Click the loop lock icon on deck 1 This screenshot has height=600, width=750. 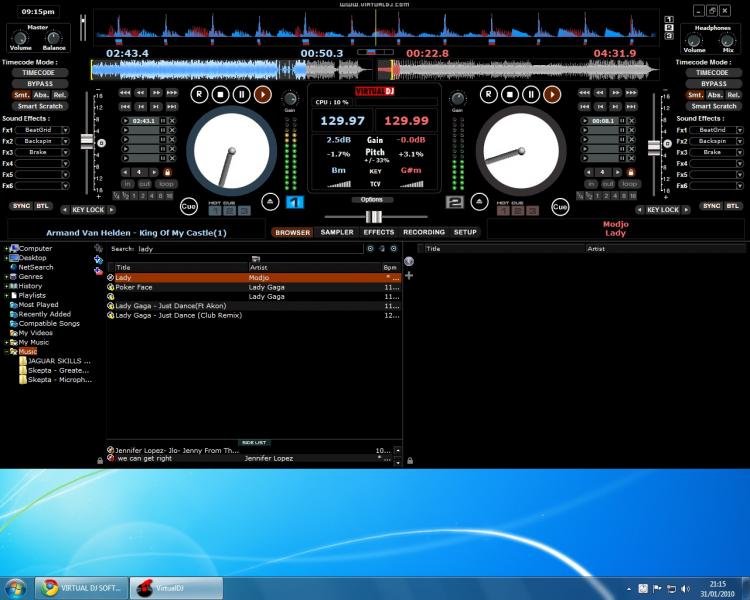[x=167, y=172]
